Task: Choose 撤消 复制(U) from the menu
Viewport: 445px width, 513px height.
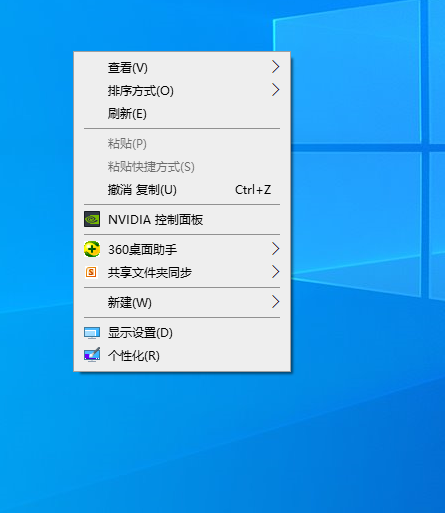Action: coord(182,190)
